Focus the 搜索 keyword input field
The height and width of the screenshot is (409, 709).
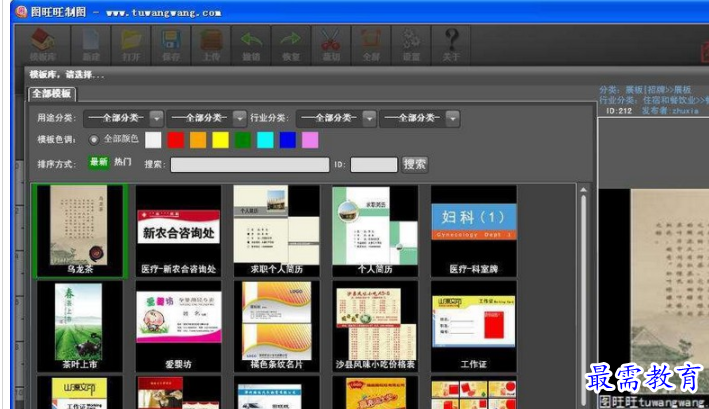(250, 165)
